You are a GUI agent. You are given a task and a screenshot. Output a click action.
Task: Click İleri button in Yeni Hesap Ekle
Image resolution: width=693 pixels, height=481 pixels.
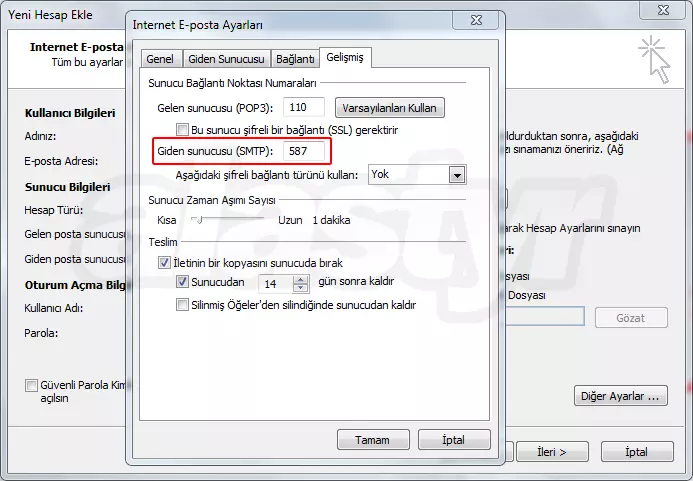(552, 452)
